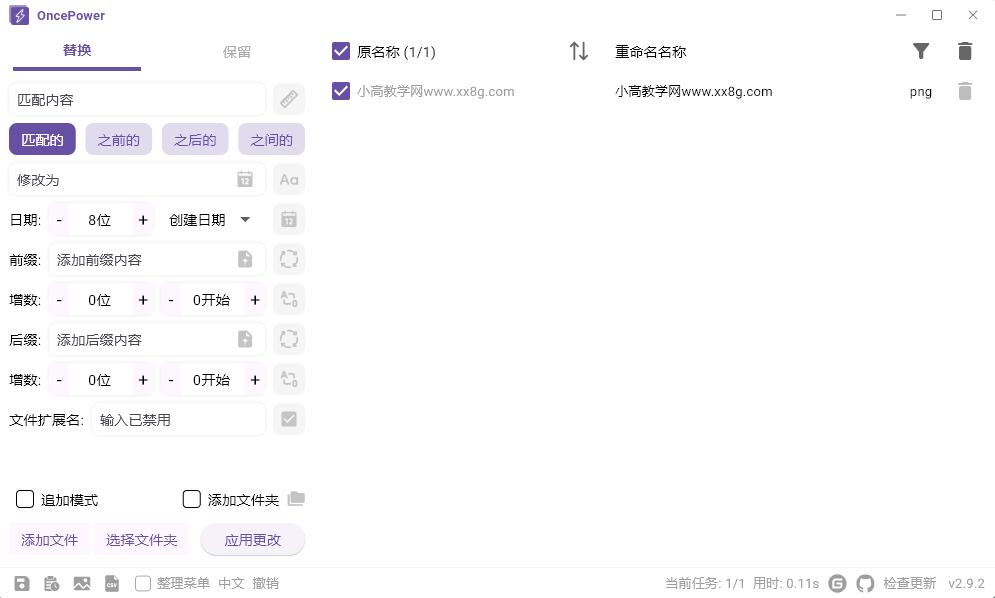Increase the 0开始 value under 后缀
Screen dimensions: 995x598
coord(254,380)
